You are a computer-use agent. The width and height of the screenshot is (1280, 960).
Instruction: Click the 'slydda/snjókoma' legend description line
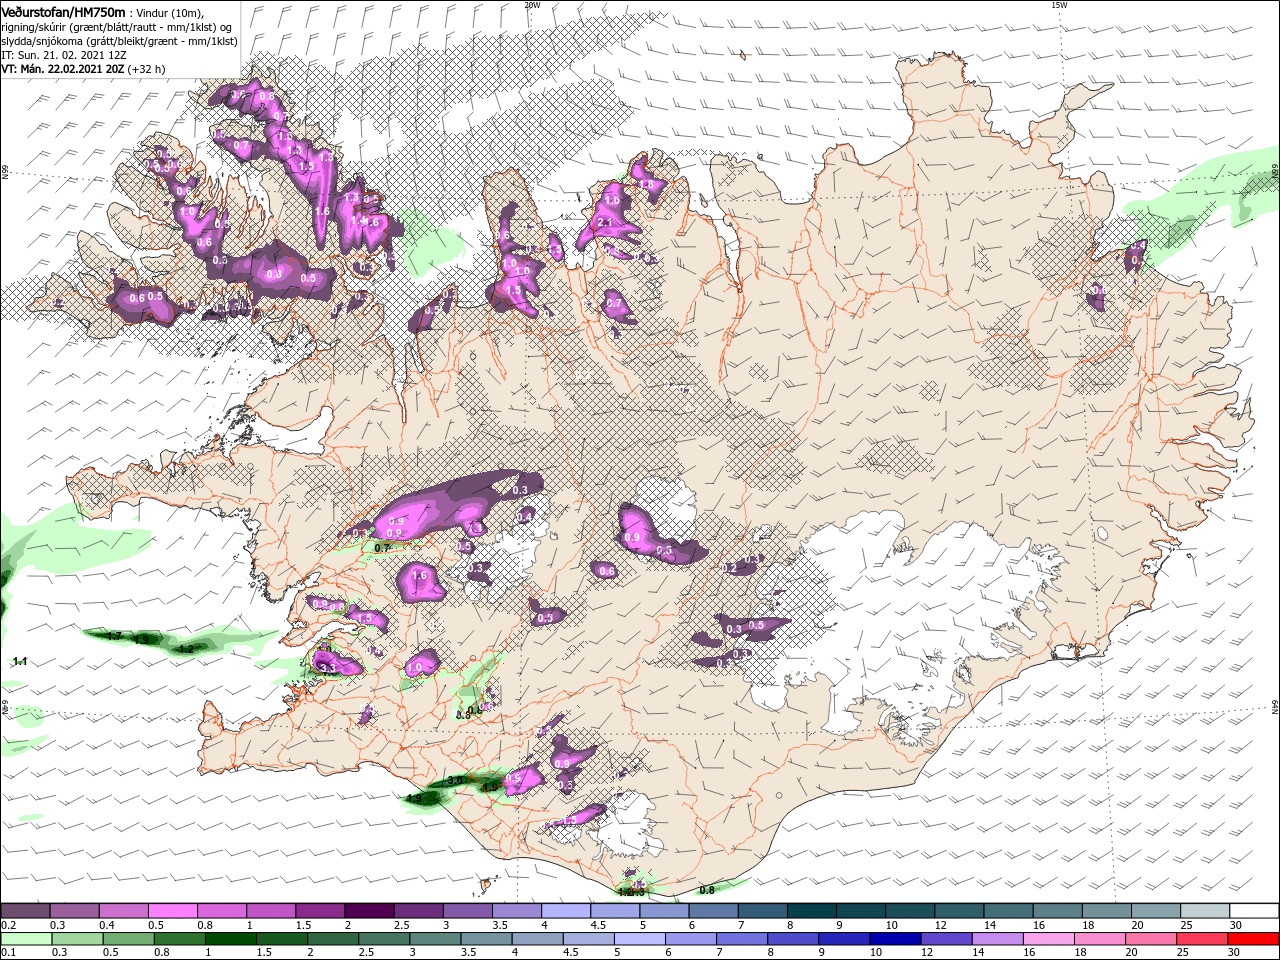tap(119, 41)
